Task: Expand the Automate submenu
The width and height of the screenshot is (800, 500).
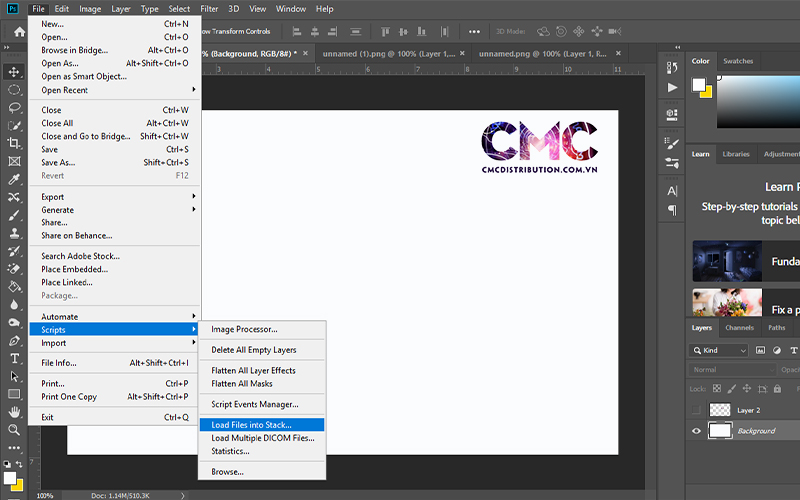Action: coord(115,316)
